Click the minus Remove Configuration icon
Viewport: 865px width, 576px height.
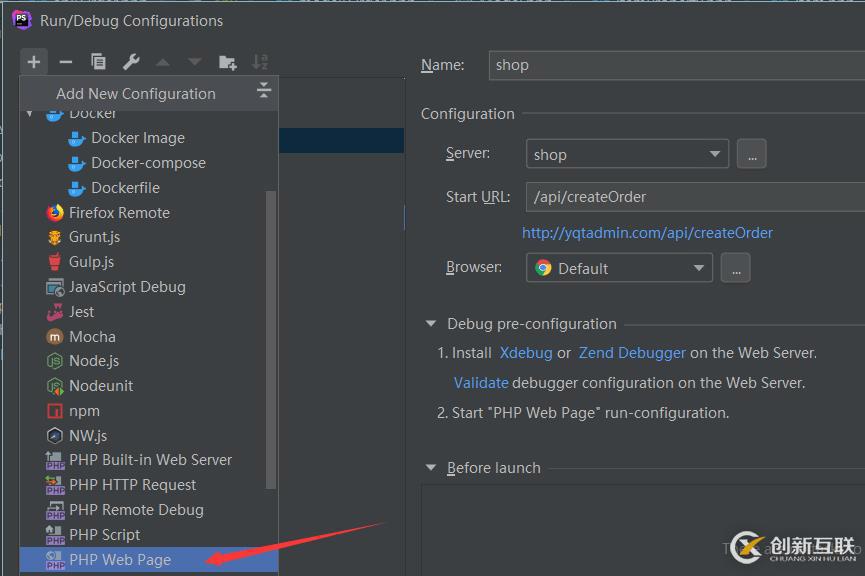[x=66, y=62]
